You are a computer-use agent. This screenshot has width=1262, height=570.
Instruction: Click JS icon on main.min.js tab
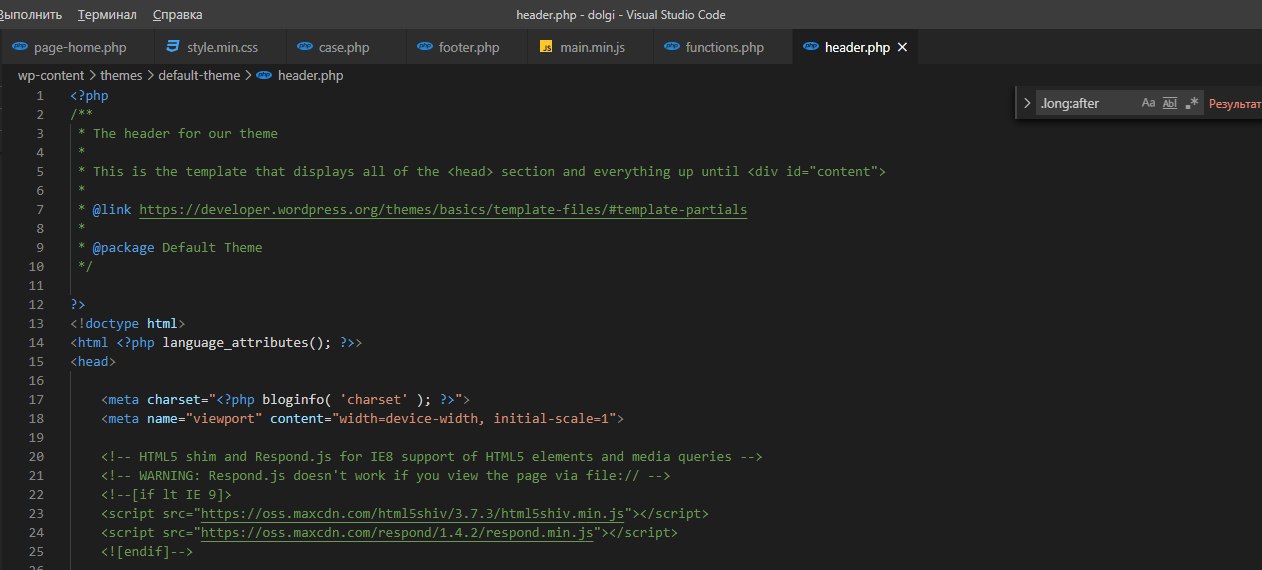click(546, 47)
